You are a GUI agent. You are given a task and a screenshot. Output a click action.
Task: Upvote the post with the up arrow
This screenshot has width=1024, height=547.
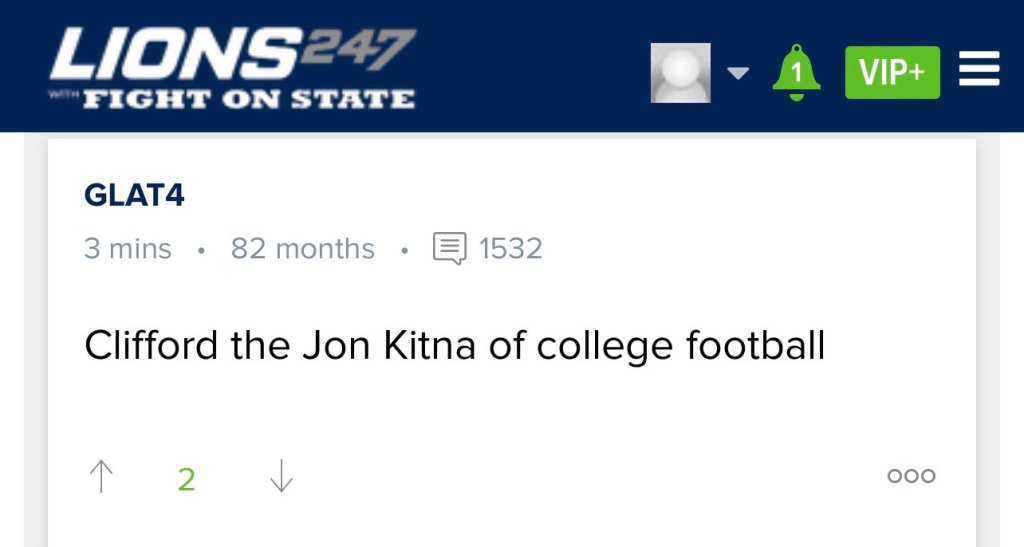101,477
